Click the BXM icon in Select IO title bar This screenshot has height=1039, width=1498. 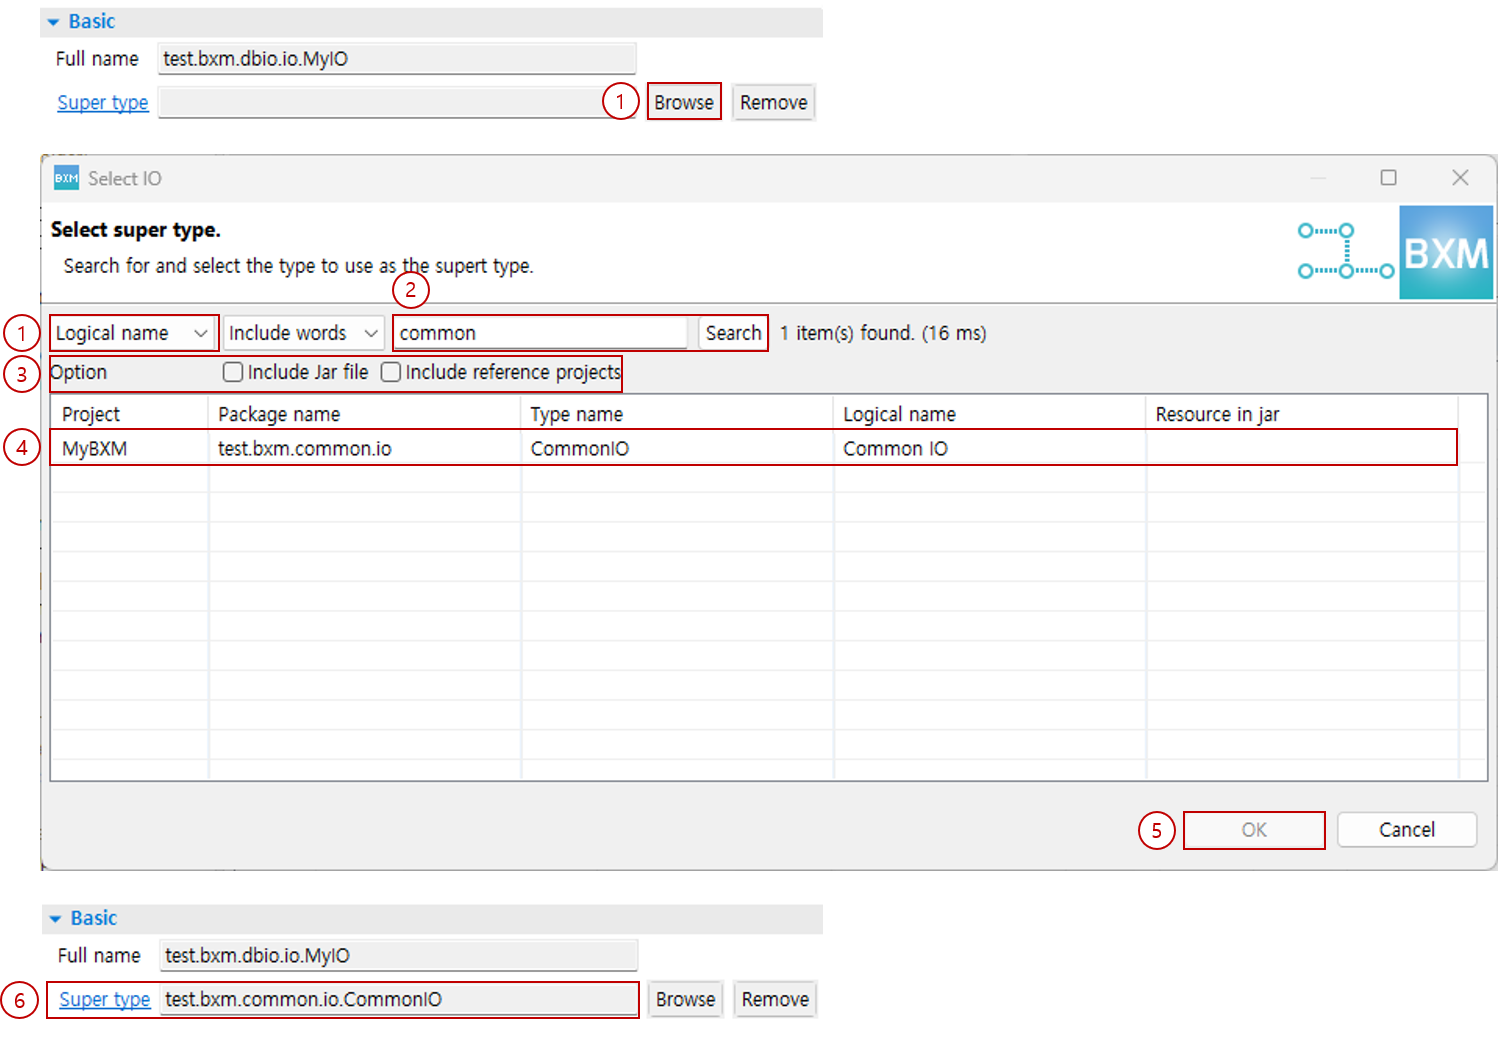pos(66,178)
